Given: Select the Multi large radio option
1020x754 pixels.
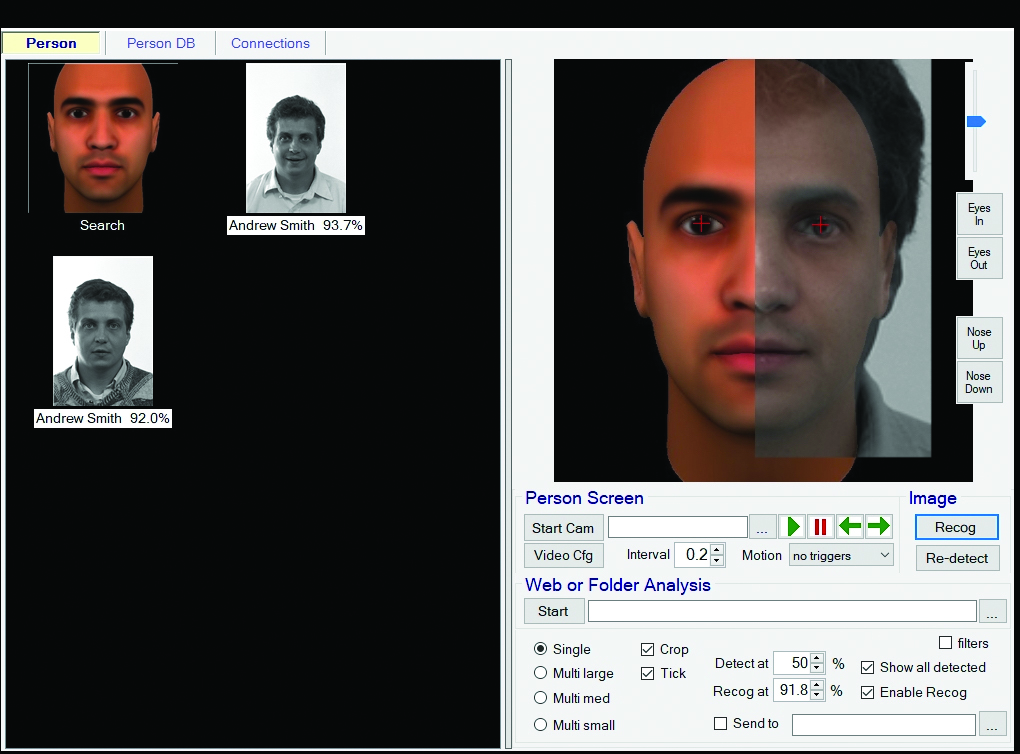Looking at the screenshot, I should click(541, 673).
